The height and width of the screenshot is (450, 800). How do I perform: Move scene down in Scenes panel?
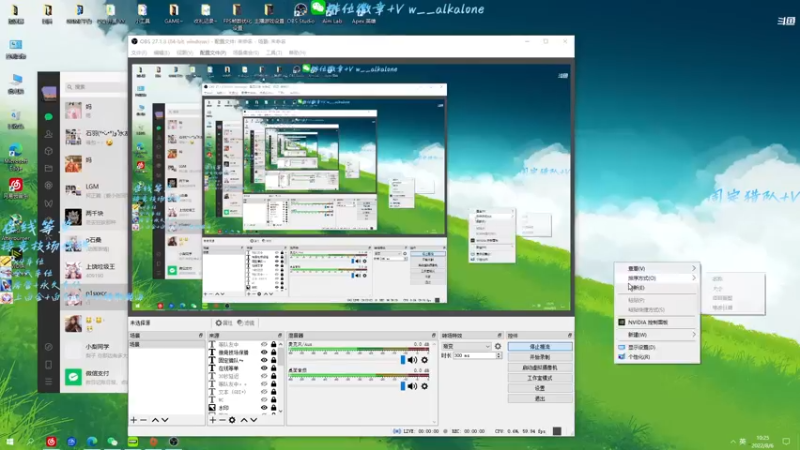click(165, 420)
